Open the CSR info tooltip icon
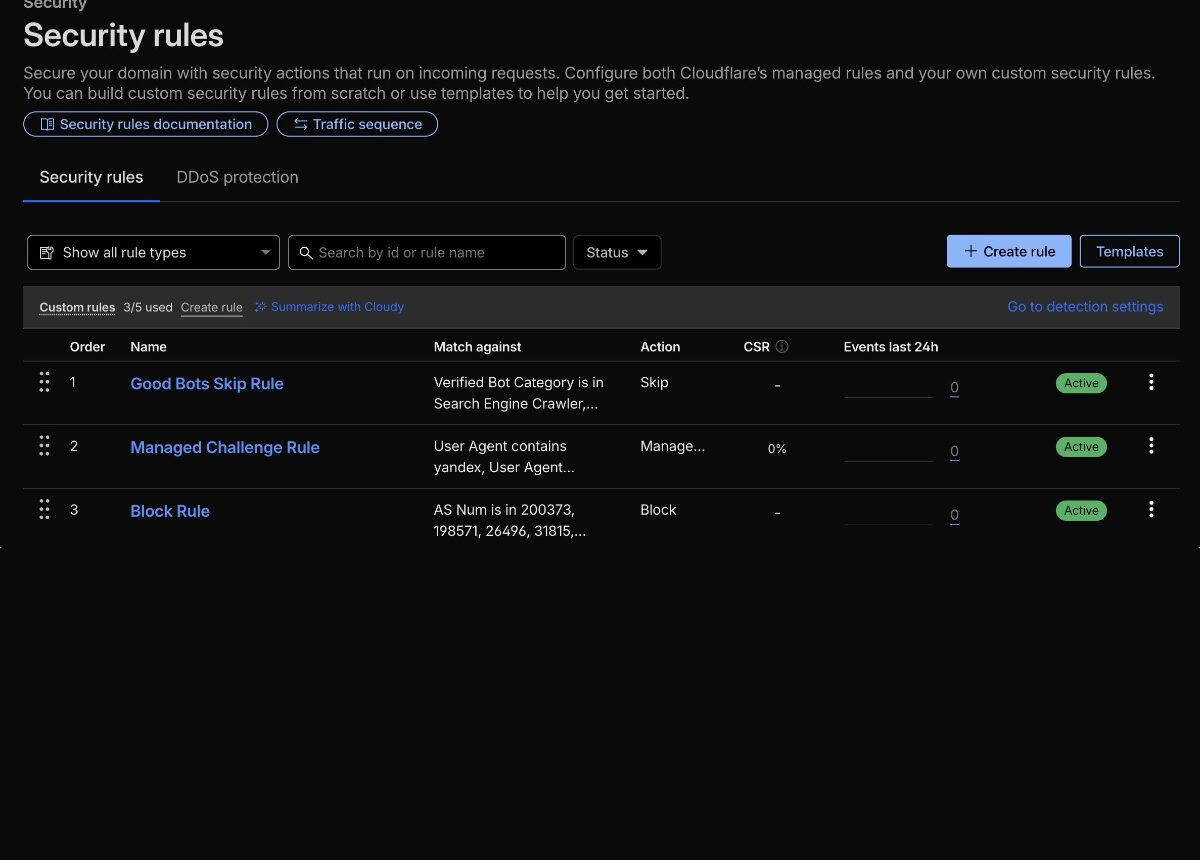 pyautogui.click(x=783, y=346)
